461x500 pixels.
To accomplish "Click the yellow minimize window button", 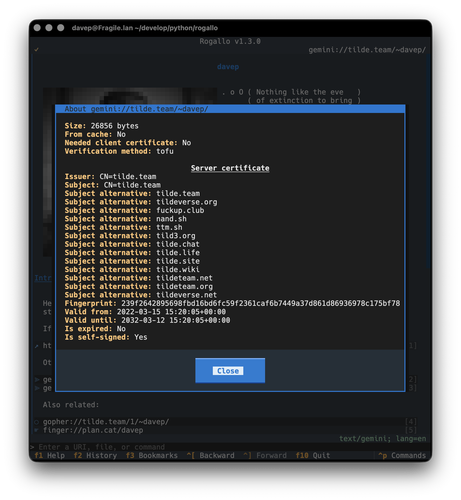I will click(x=49, y=28).
